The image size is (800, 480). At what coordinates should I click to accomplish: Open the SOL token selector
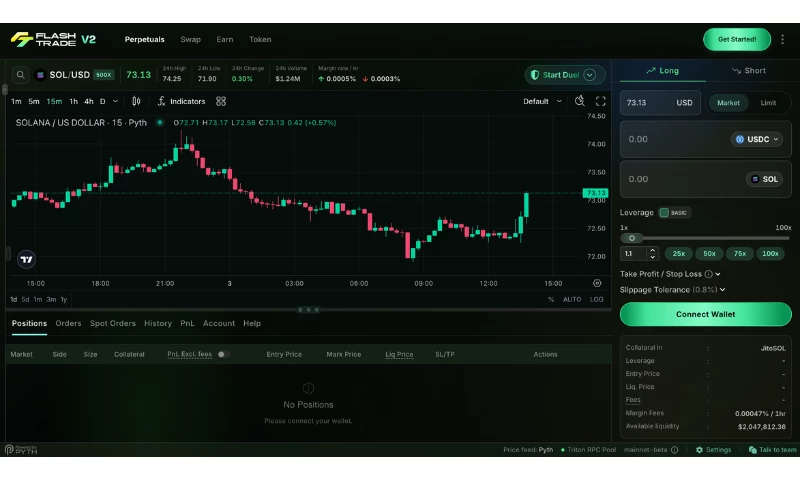(x=764, y=179)
